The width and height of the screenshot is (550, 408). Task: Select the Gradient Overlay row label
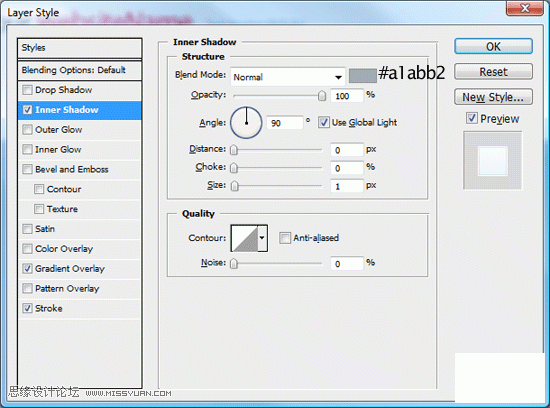tap(70, 269)
